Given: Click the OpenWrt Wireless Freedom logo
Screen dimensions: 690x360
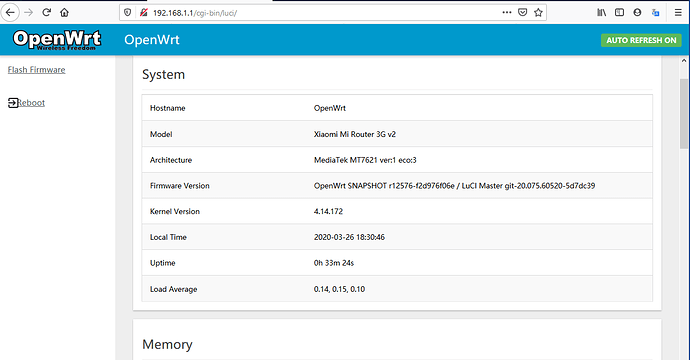Looking at the screenshot, I should 57,40.
